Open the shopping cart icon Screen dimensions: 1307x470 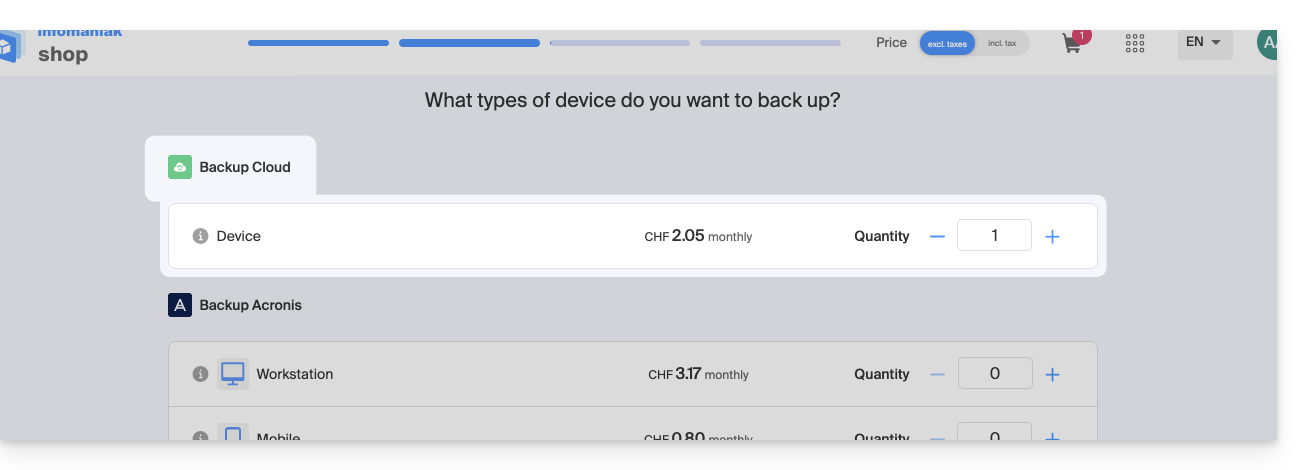1072,44
